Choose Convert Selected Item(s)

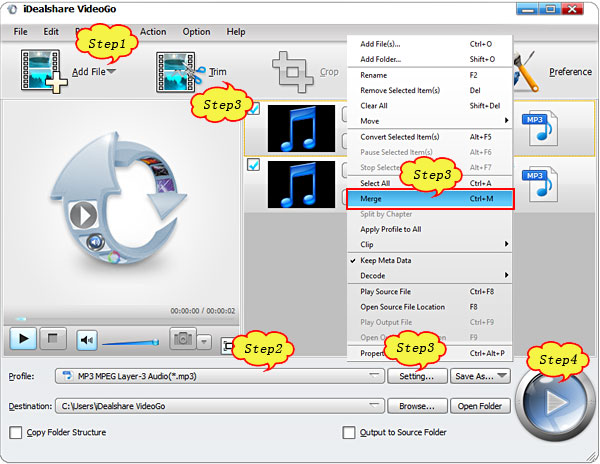point(429,137)
